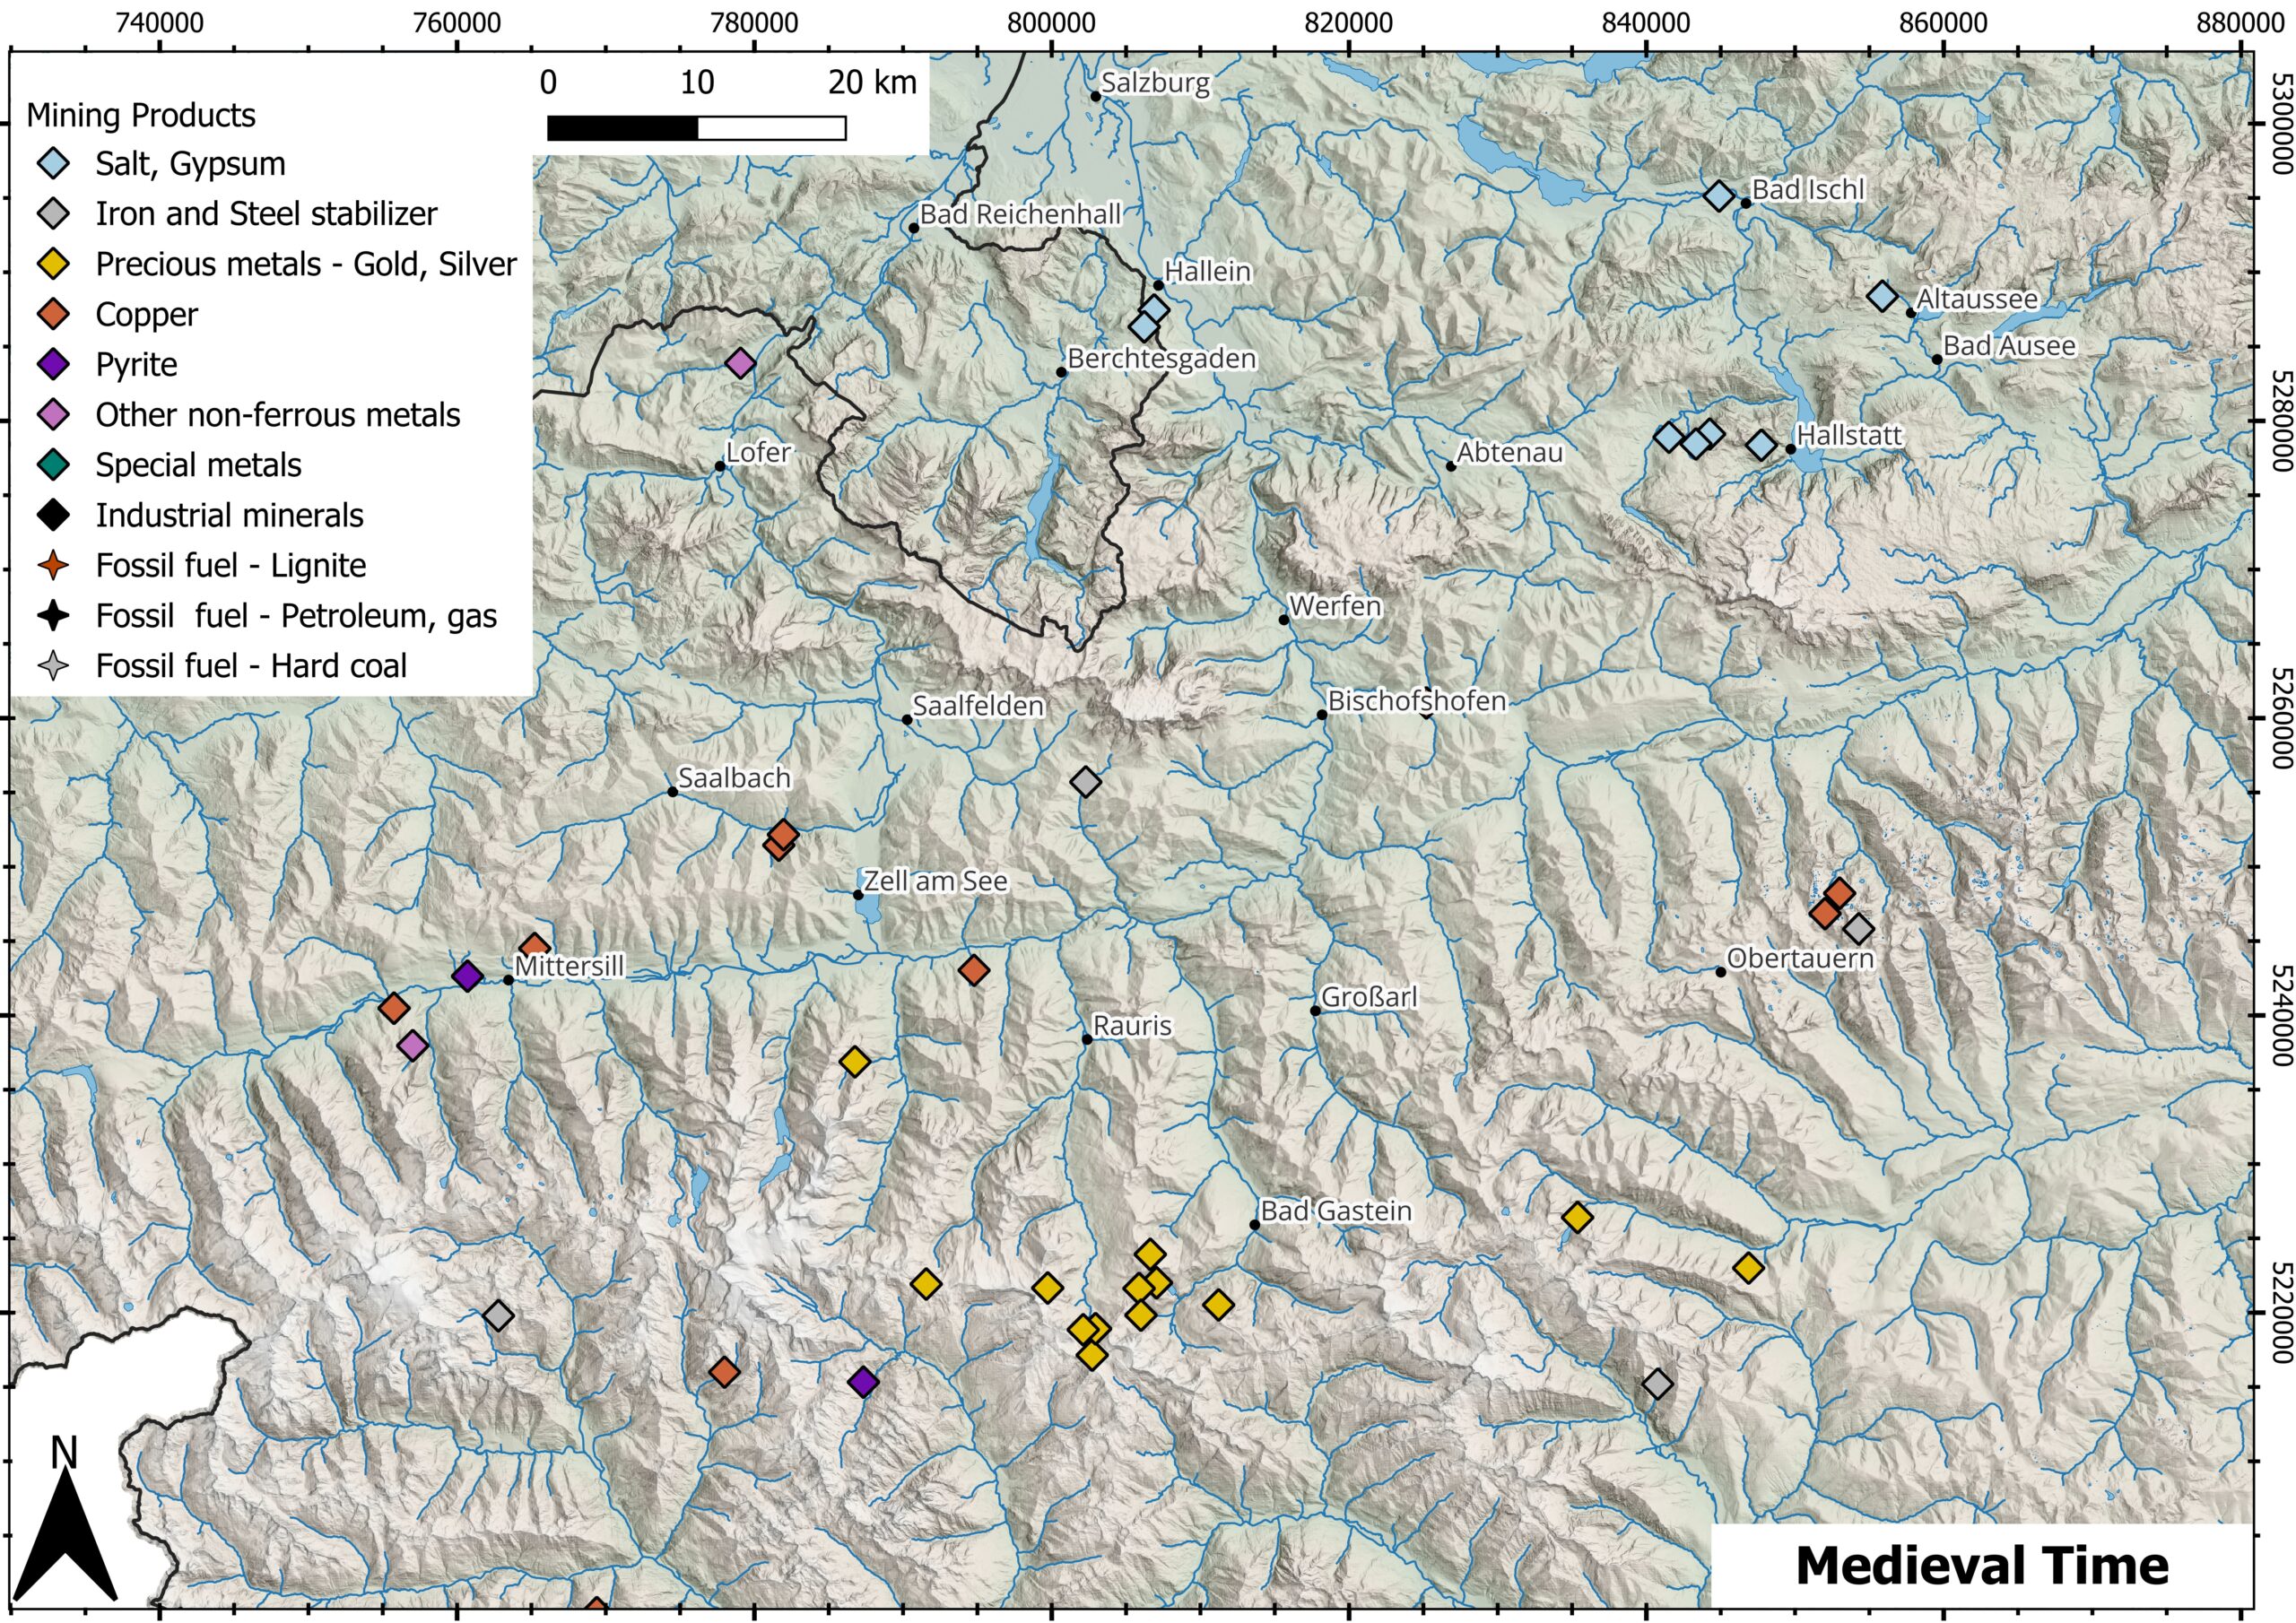Screen dimensions: 2296x1623
Task: Click the Saalbach label
Action: point(734,778)
